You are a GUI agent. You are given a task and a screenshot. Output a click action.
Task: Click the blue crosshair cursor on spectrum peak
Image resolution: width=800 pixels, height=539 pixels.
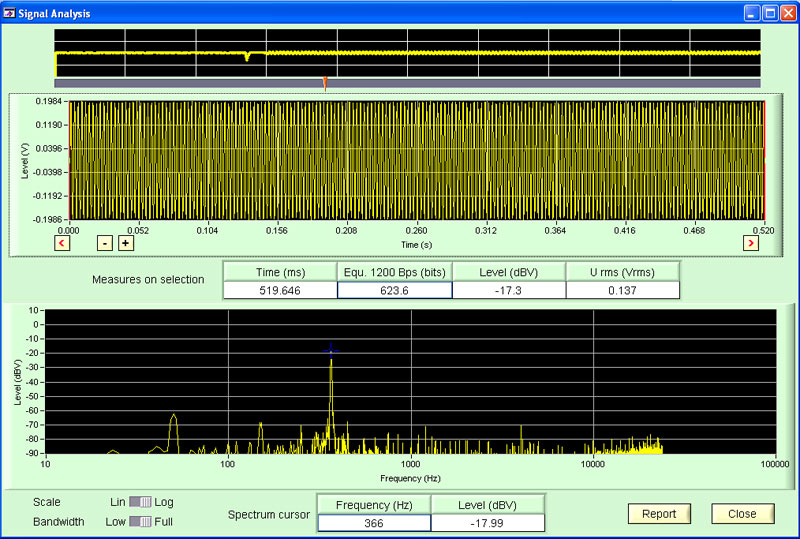click(x=331, y=351)
